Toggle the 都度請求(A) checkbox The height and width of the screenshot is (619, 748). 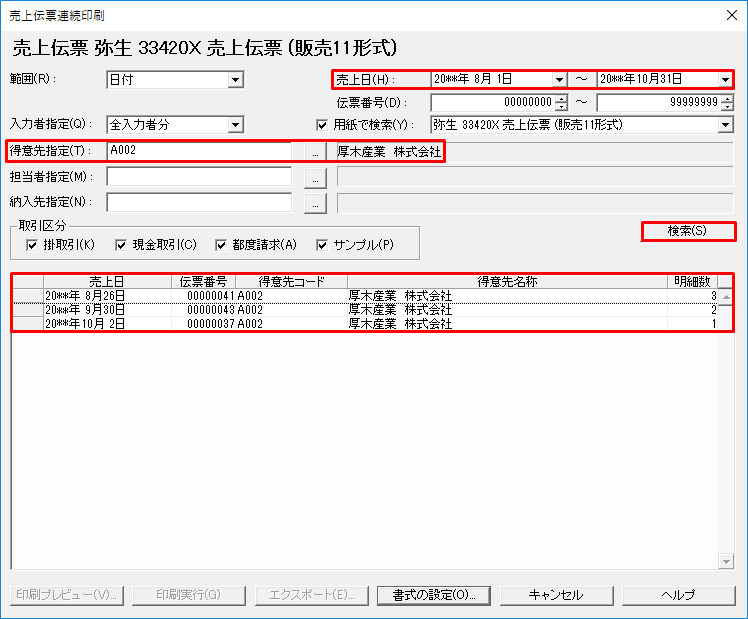[221, 245]
